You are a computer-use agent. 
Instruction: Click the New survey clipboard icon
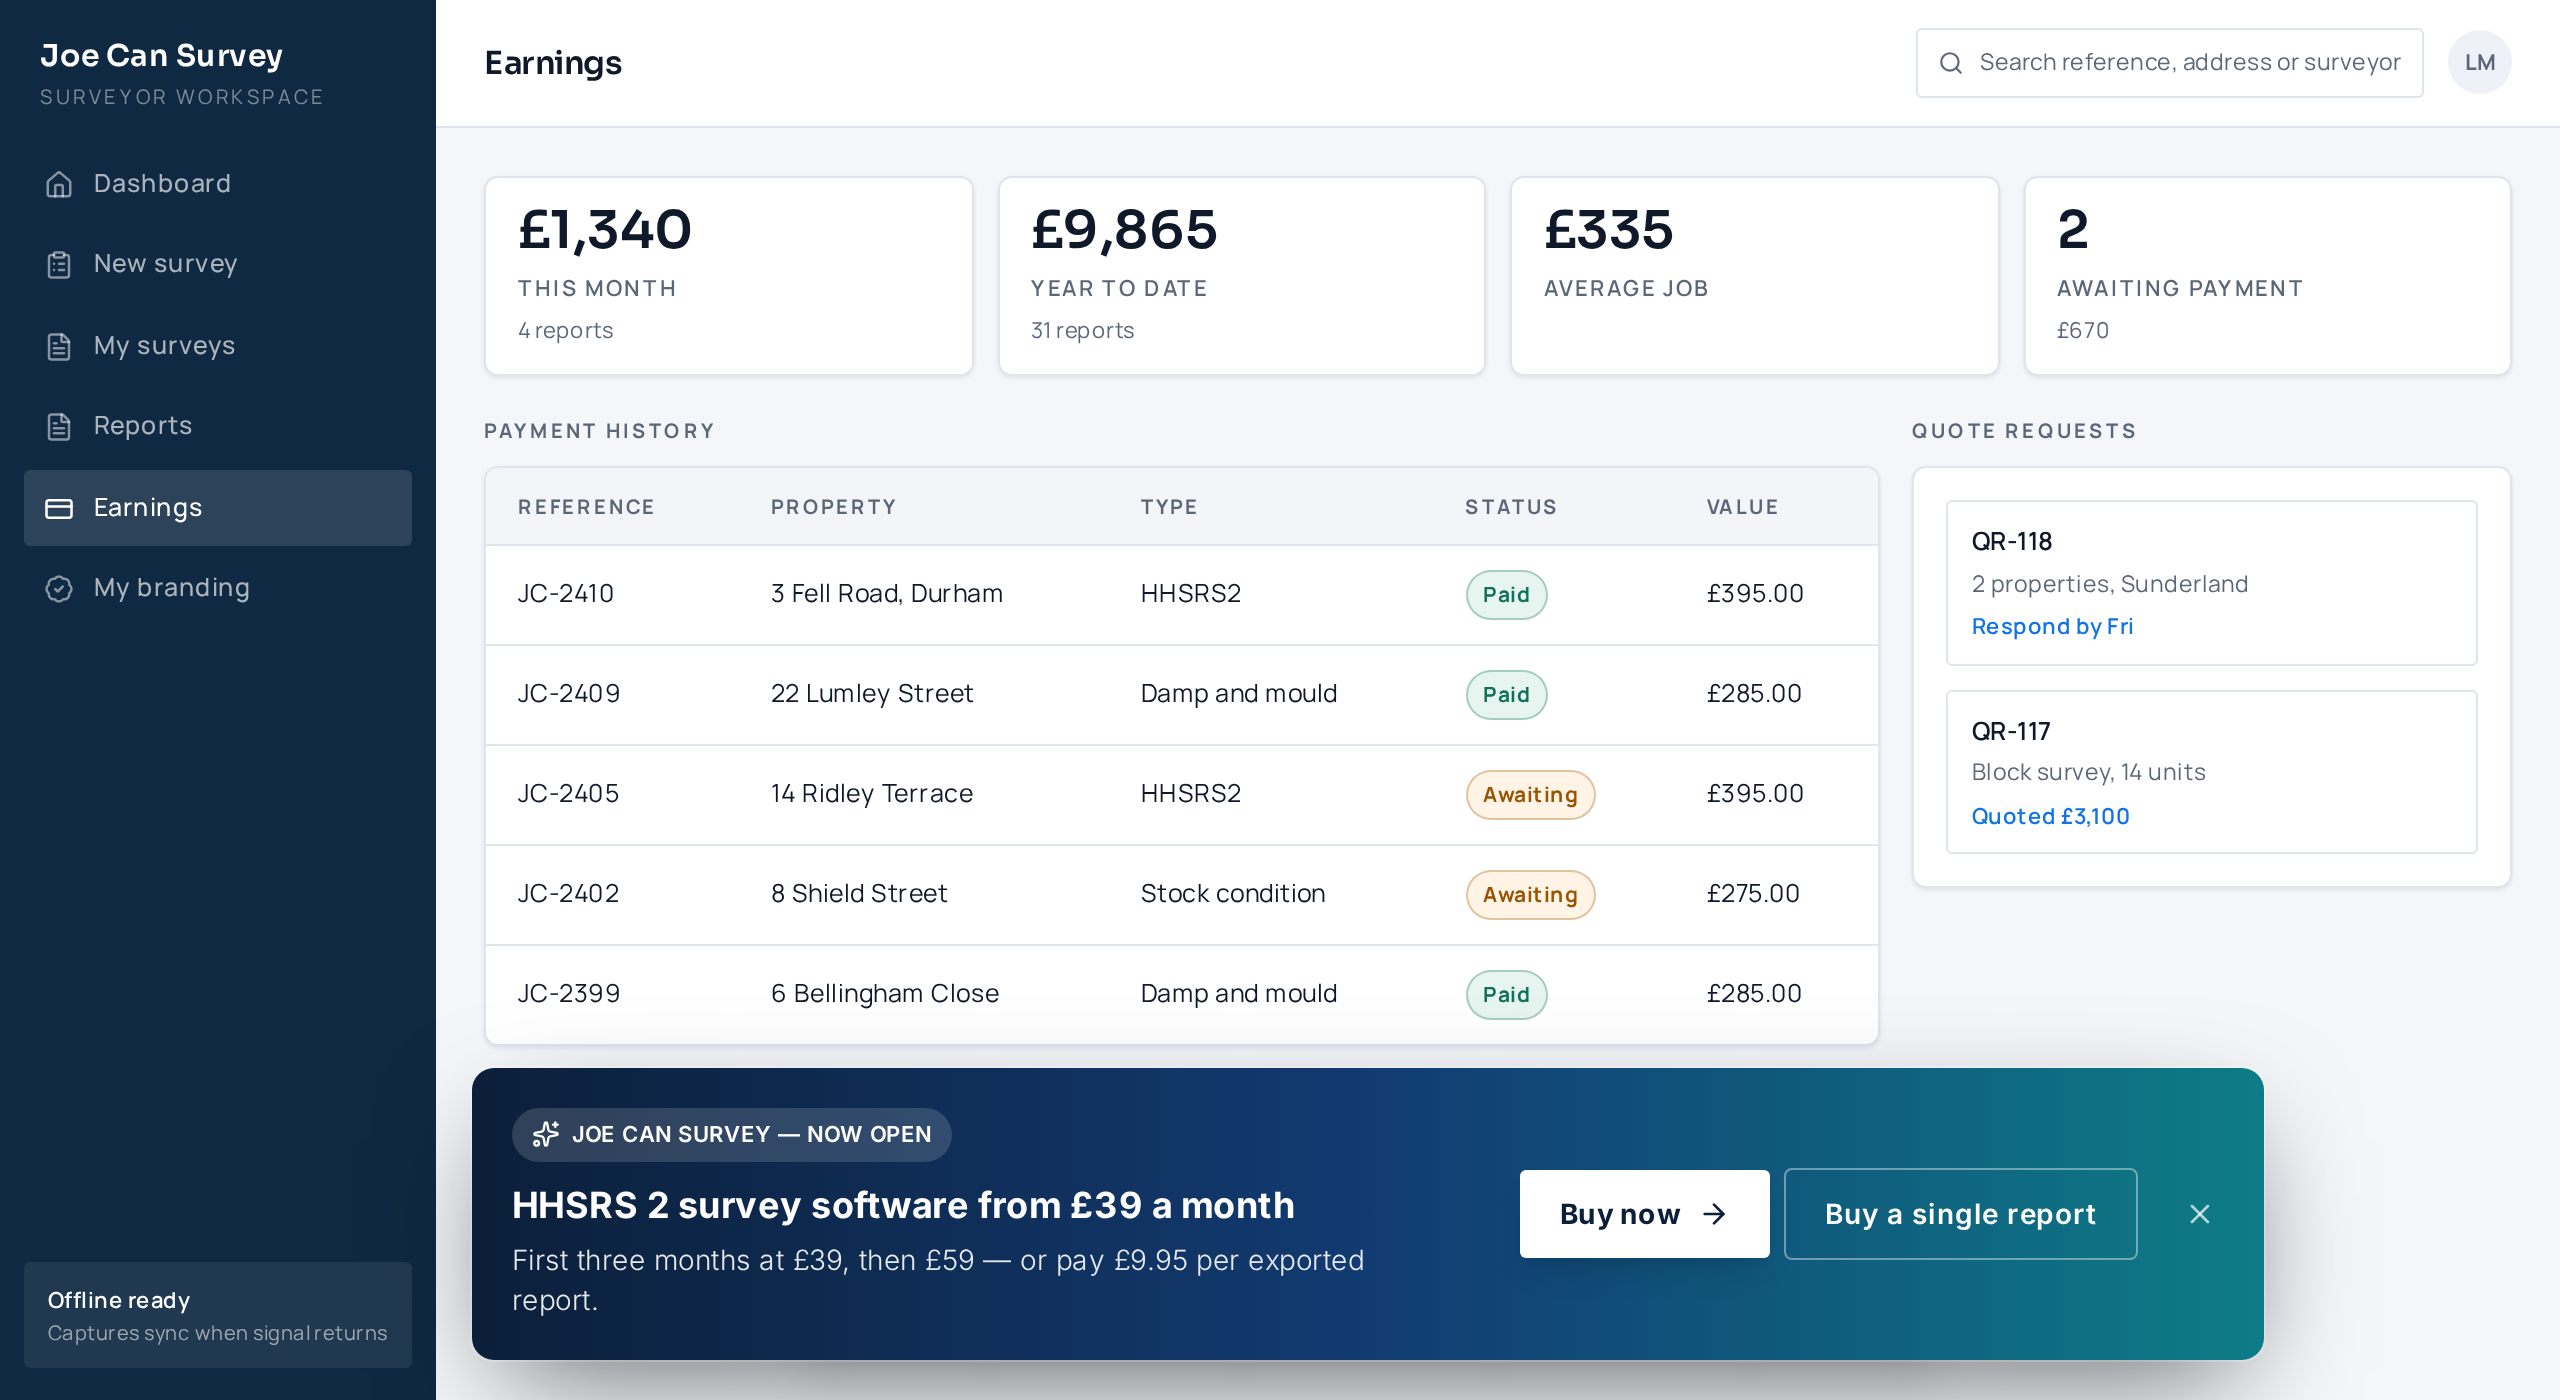(x=59, y=265)
